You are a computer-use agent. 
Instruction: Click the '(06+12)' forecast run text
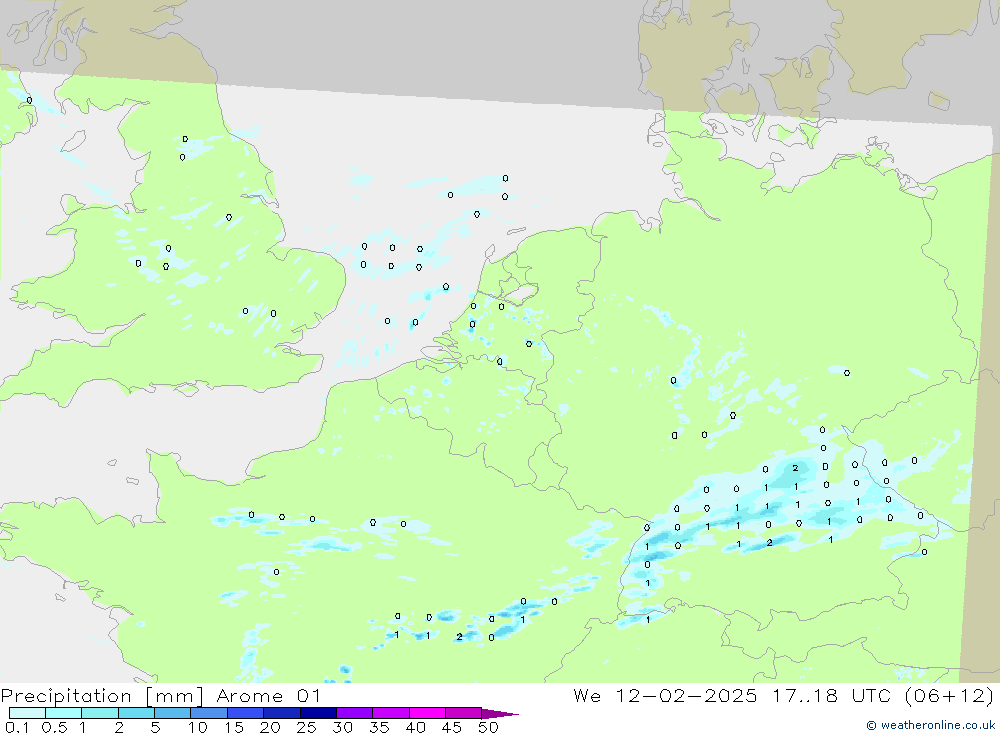[950, 696]
